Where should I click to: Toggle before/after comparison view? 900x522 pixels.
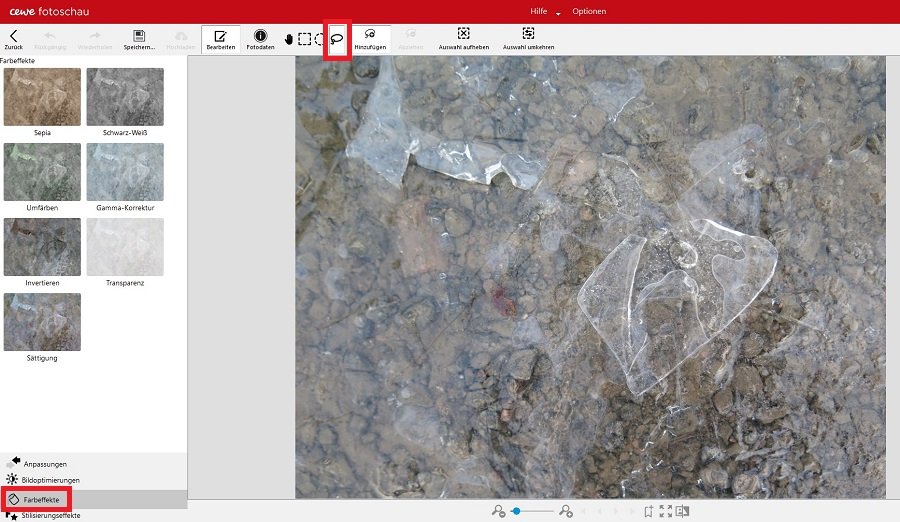point(682,511)
